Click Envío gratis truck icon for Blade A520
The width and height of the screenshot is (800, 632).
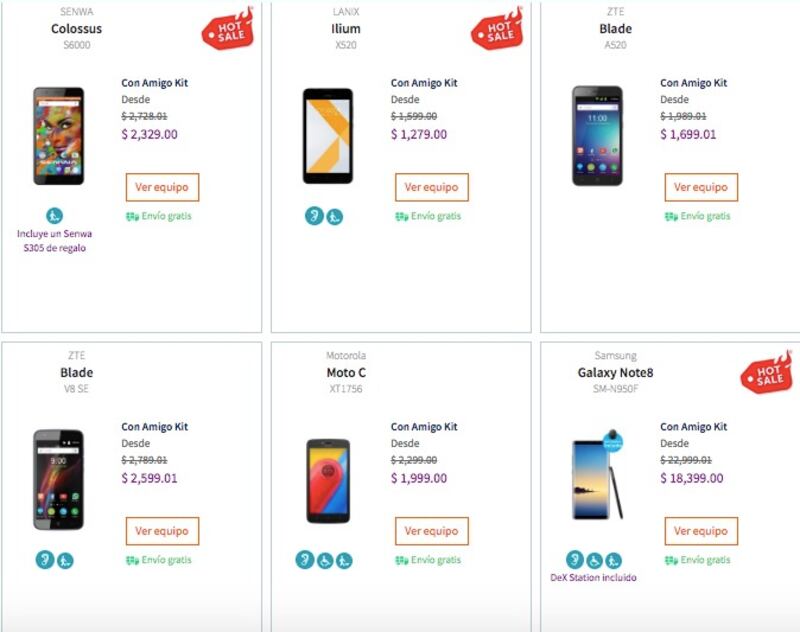(x=671, y=216)
